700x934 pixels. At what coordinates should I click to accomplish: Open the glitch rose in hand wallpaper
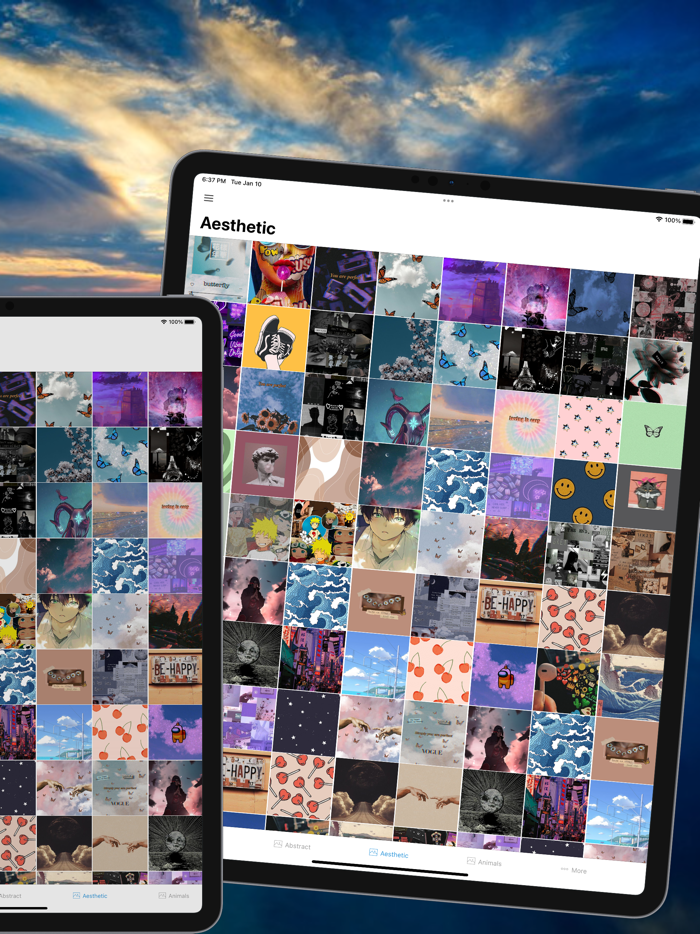click(x=658, y=371)
